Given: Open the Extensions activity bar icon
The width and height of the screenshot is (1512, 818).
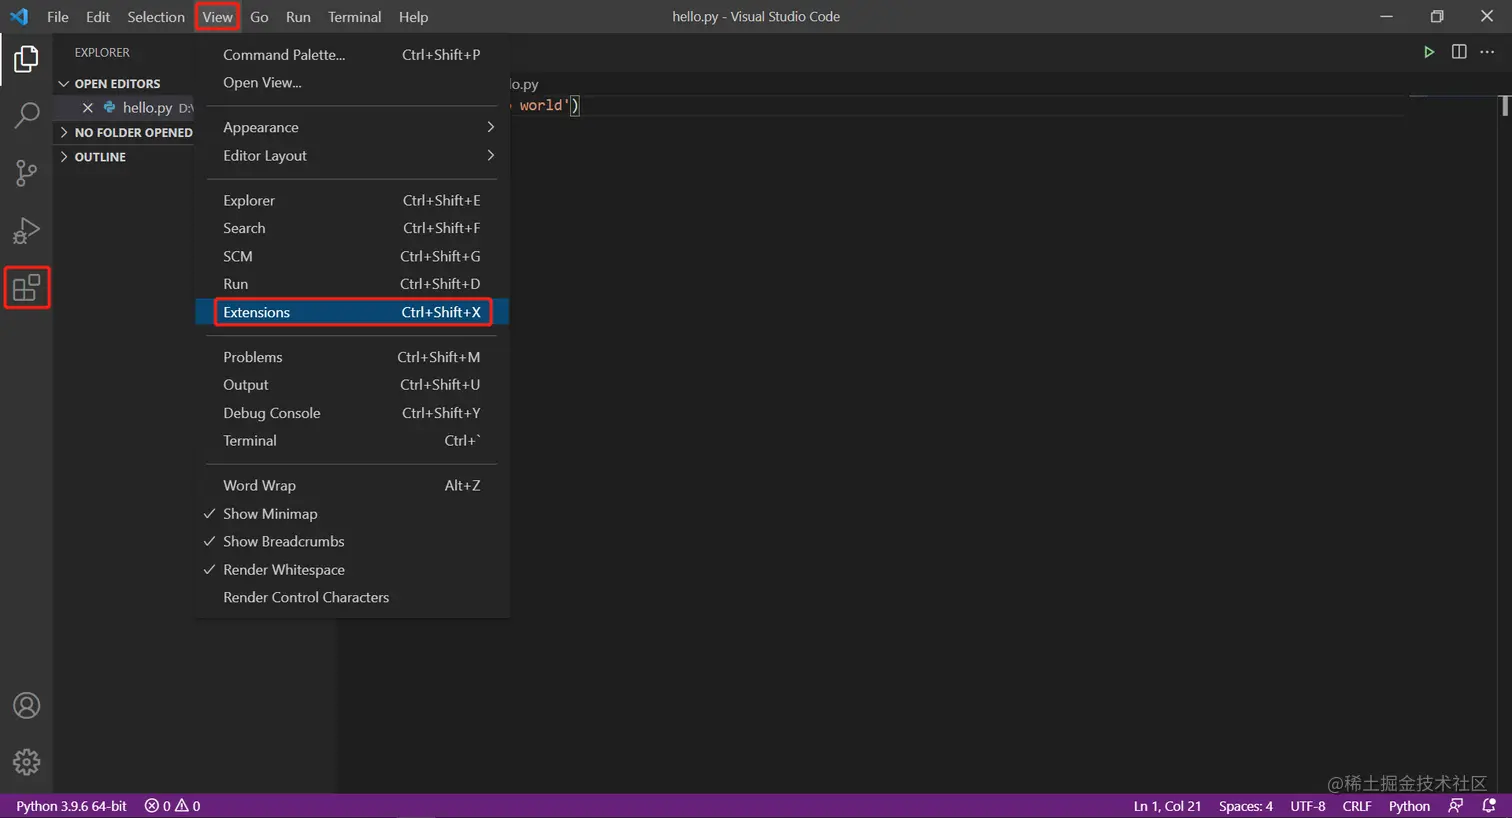Looking at the screenshot, I should pos(27,288).
